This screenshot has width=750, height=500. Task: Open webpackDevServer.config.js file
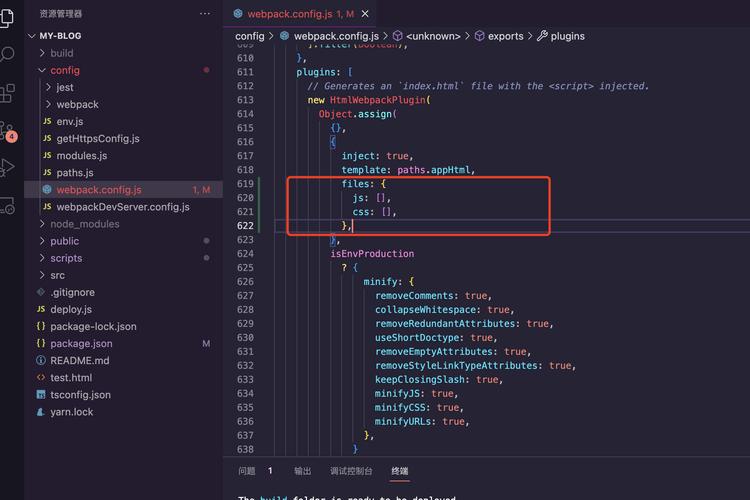tap(123, 207)
